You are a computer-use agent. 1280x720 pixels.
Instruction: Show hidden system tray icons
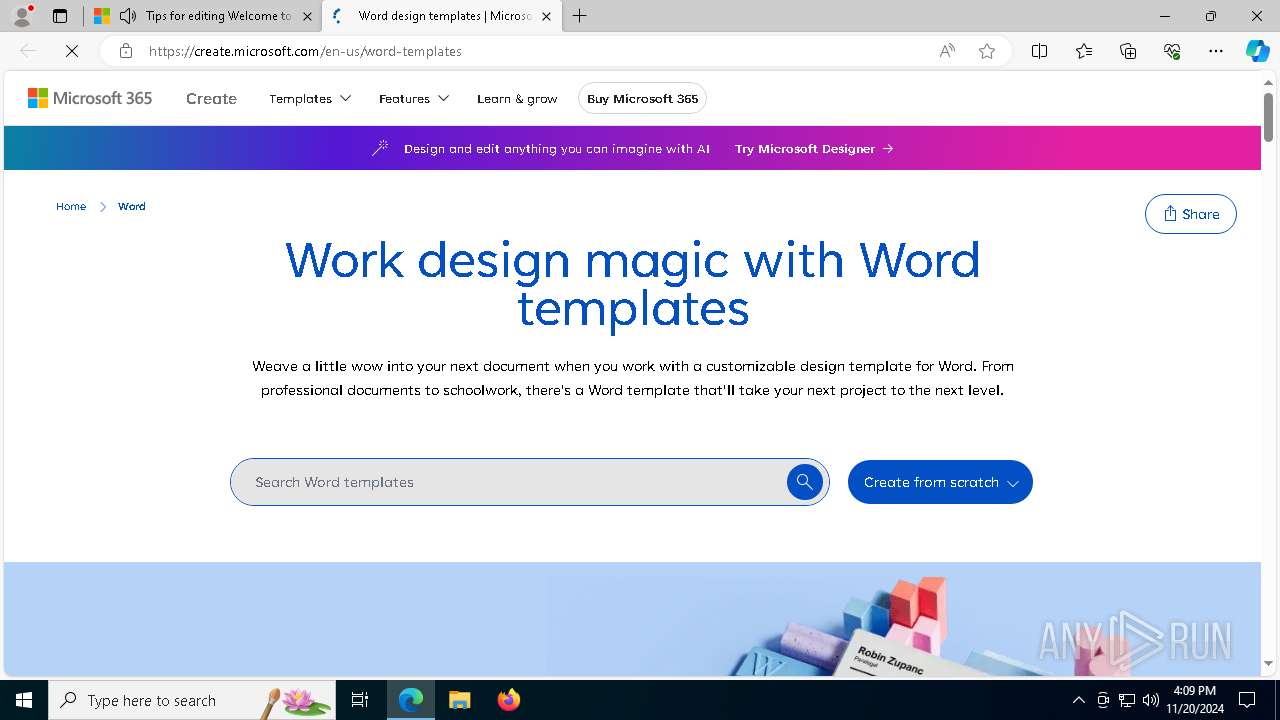click(x=1078, y=700)
